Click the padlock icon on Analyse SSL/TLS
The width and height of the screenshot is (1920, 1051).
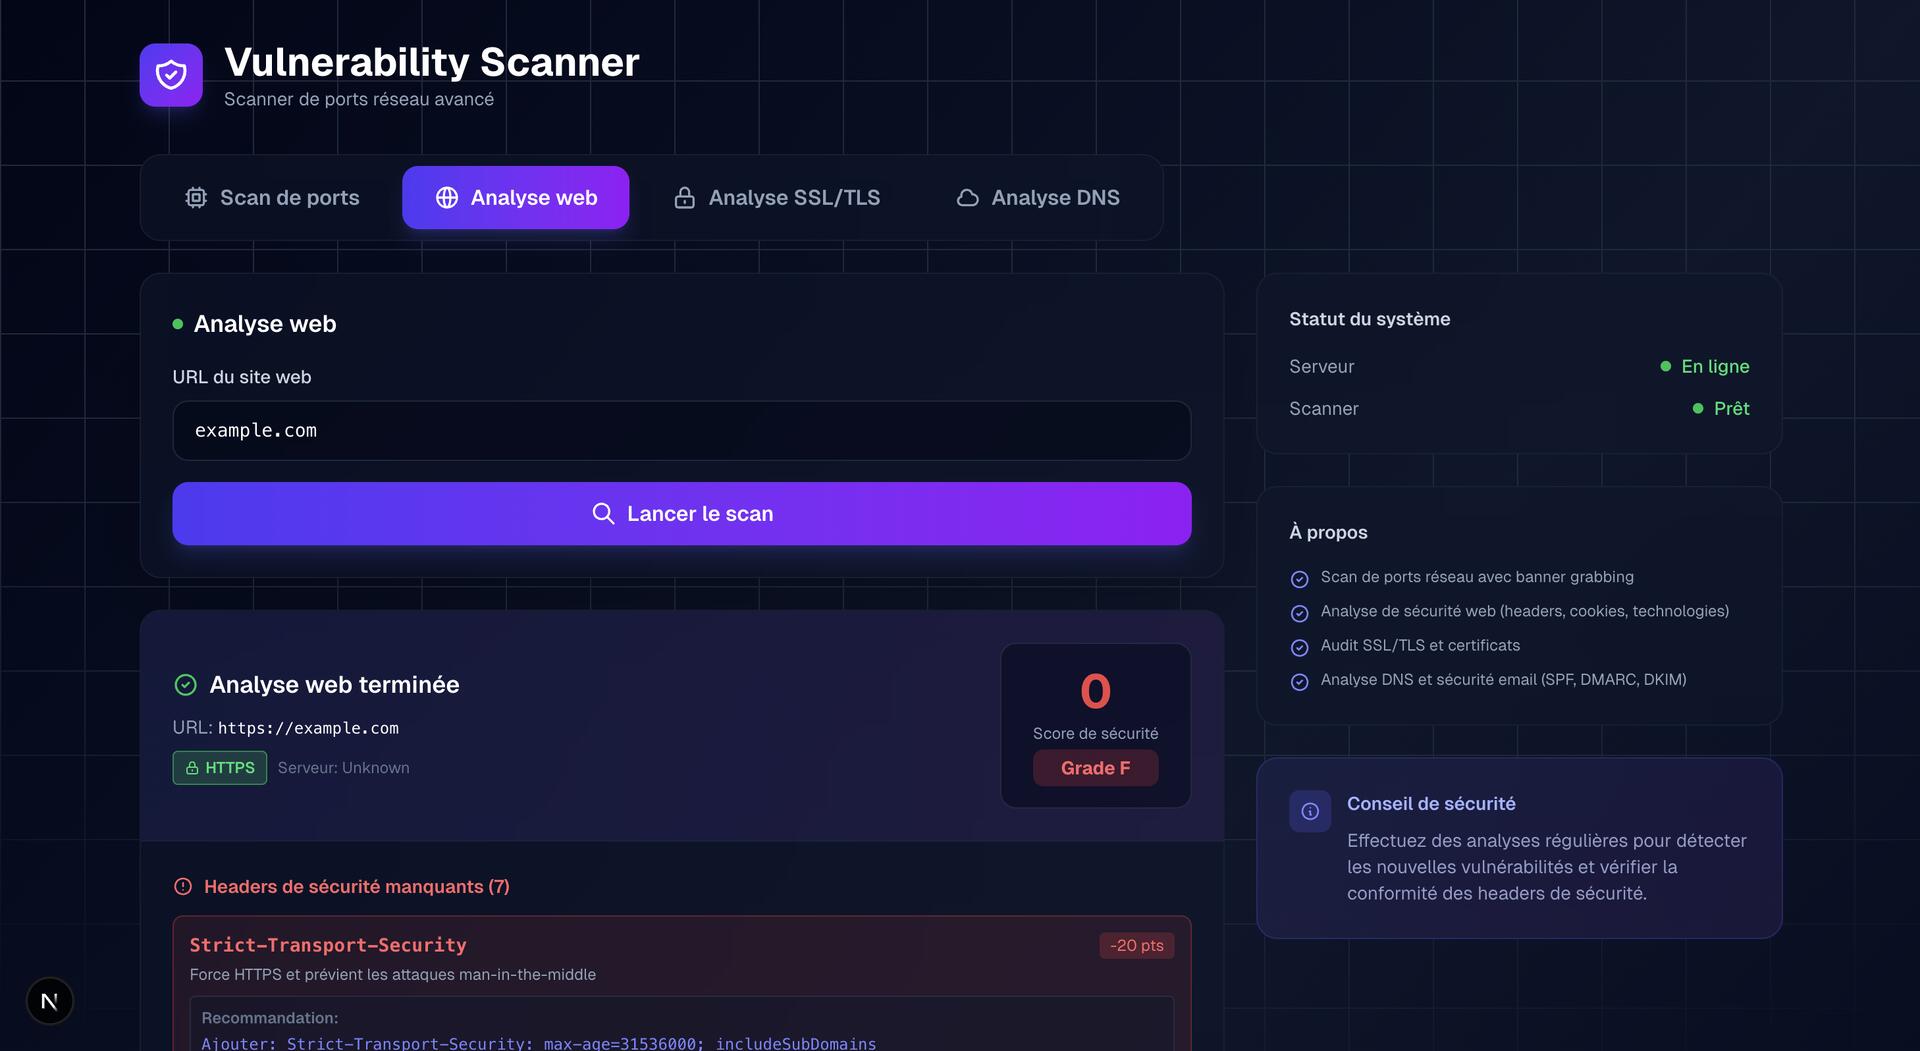(684, 197)
